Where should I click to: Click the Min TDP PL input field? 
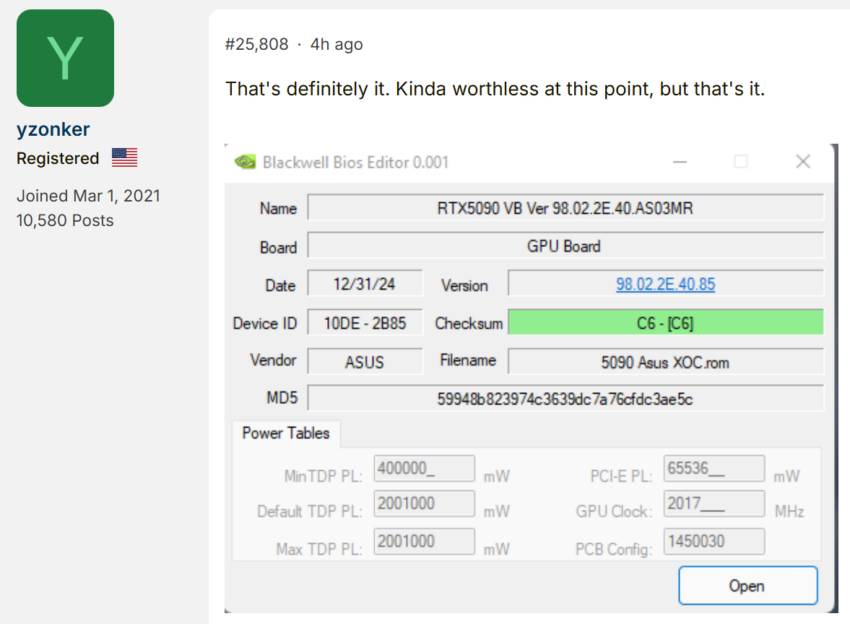pos(424,469)
